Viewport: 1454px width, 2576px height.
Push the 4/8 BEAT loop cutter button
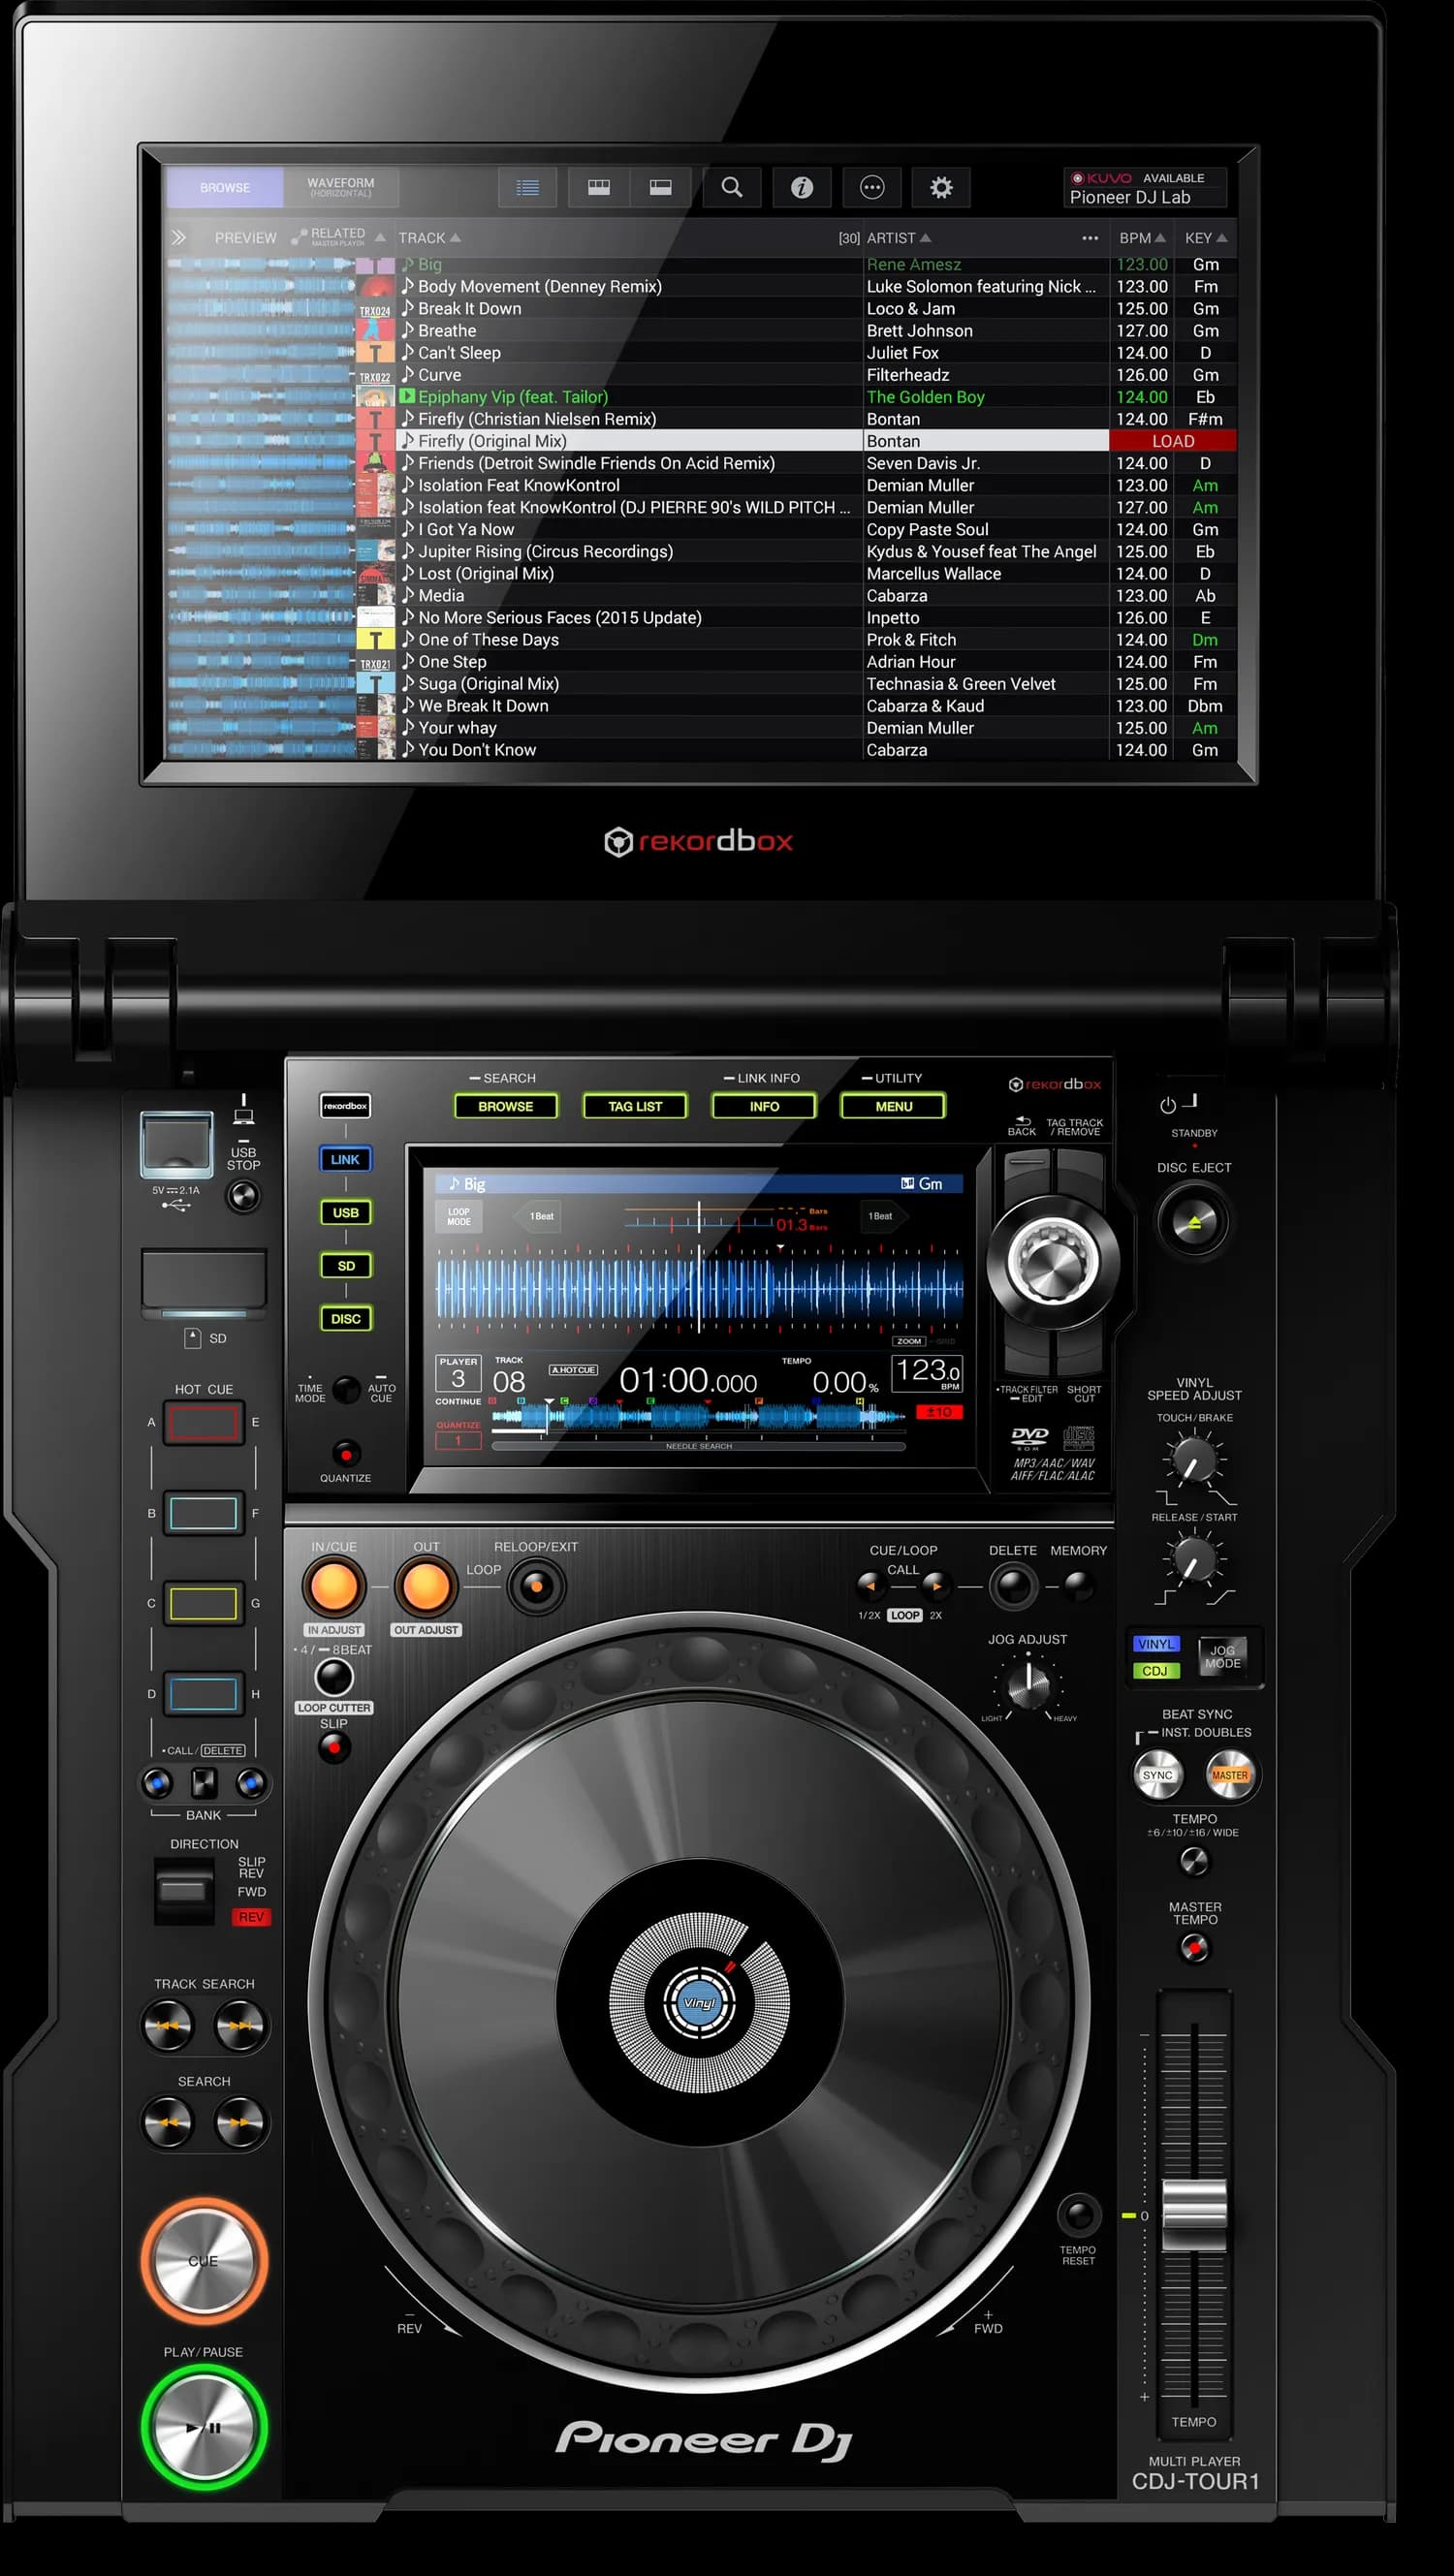(334, 1677)
